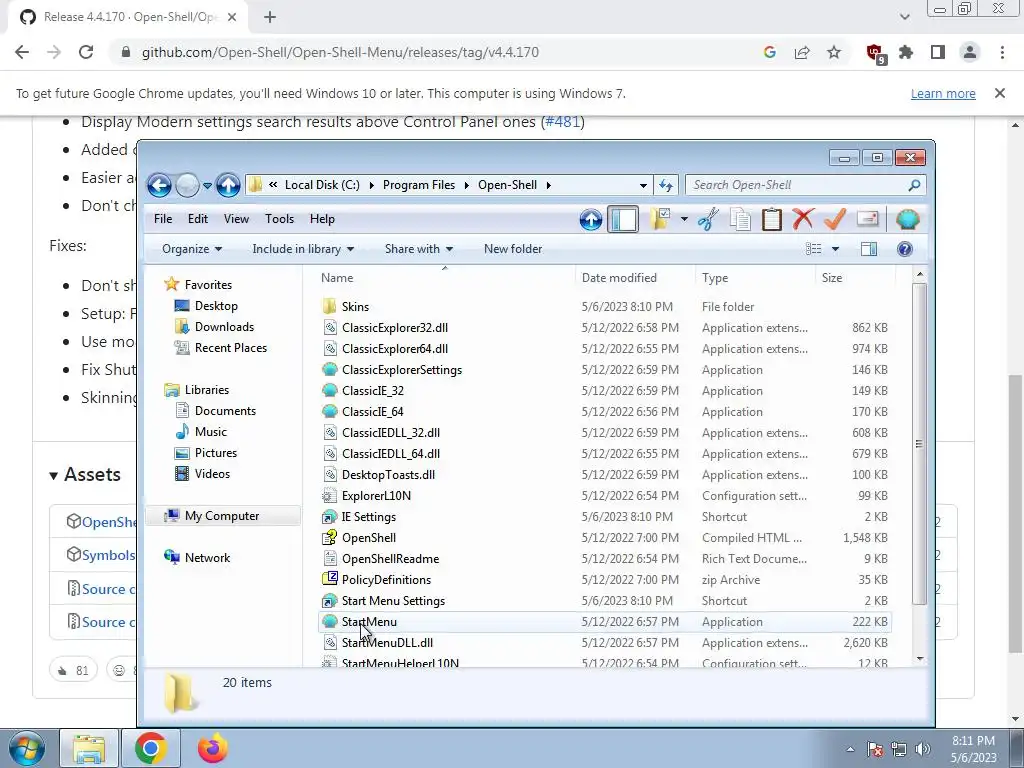Viewport: 1024px width, 768px height.
Task: Select Network in navigation pane
Action: (x=208, y=558)
